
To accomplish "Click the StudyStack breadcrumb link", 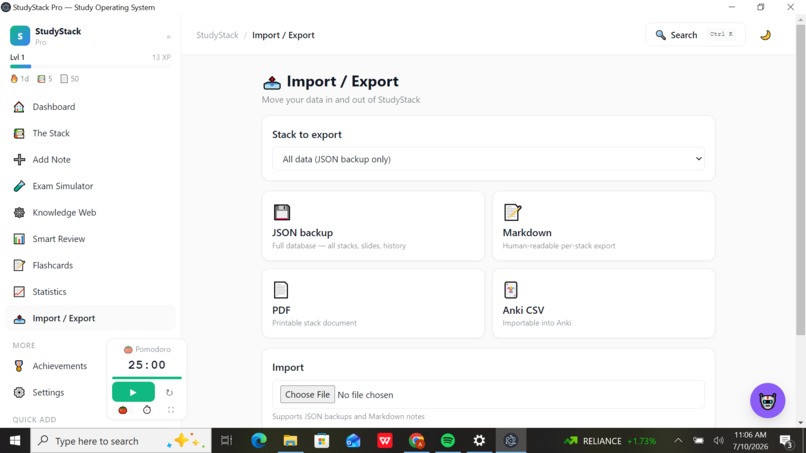I will click(217, 35).
